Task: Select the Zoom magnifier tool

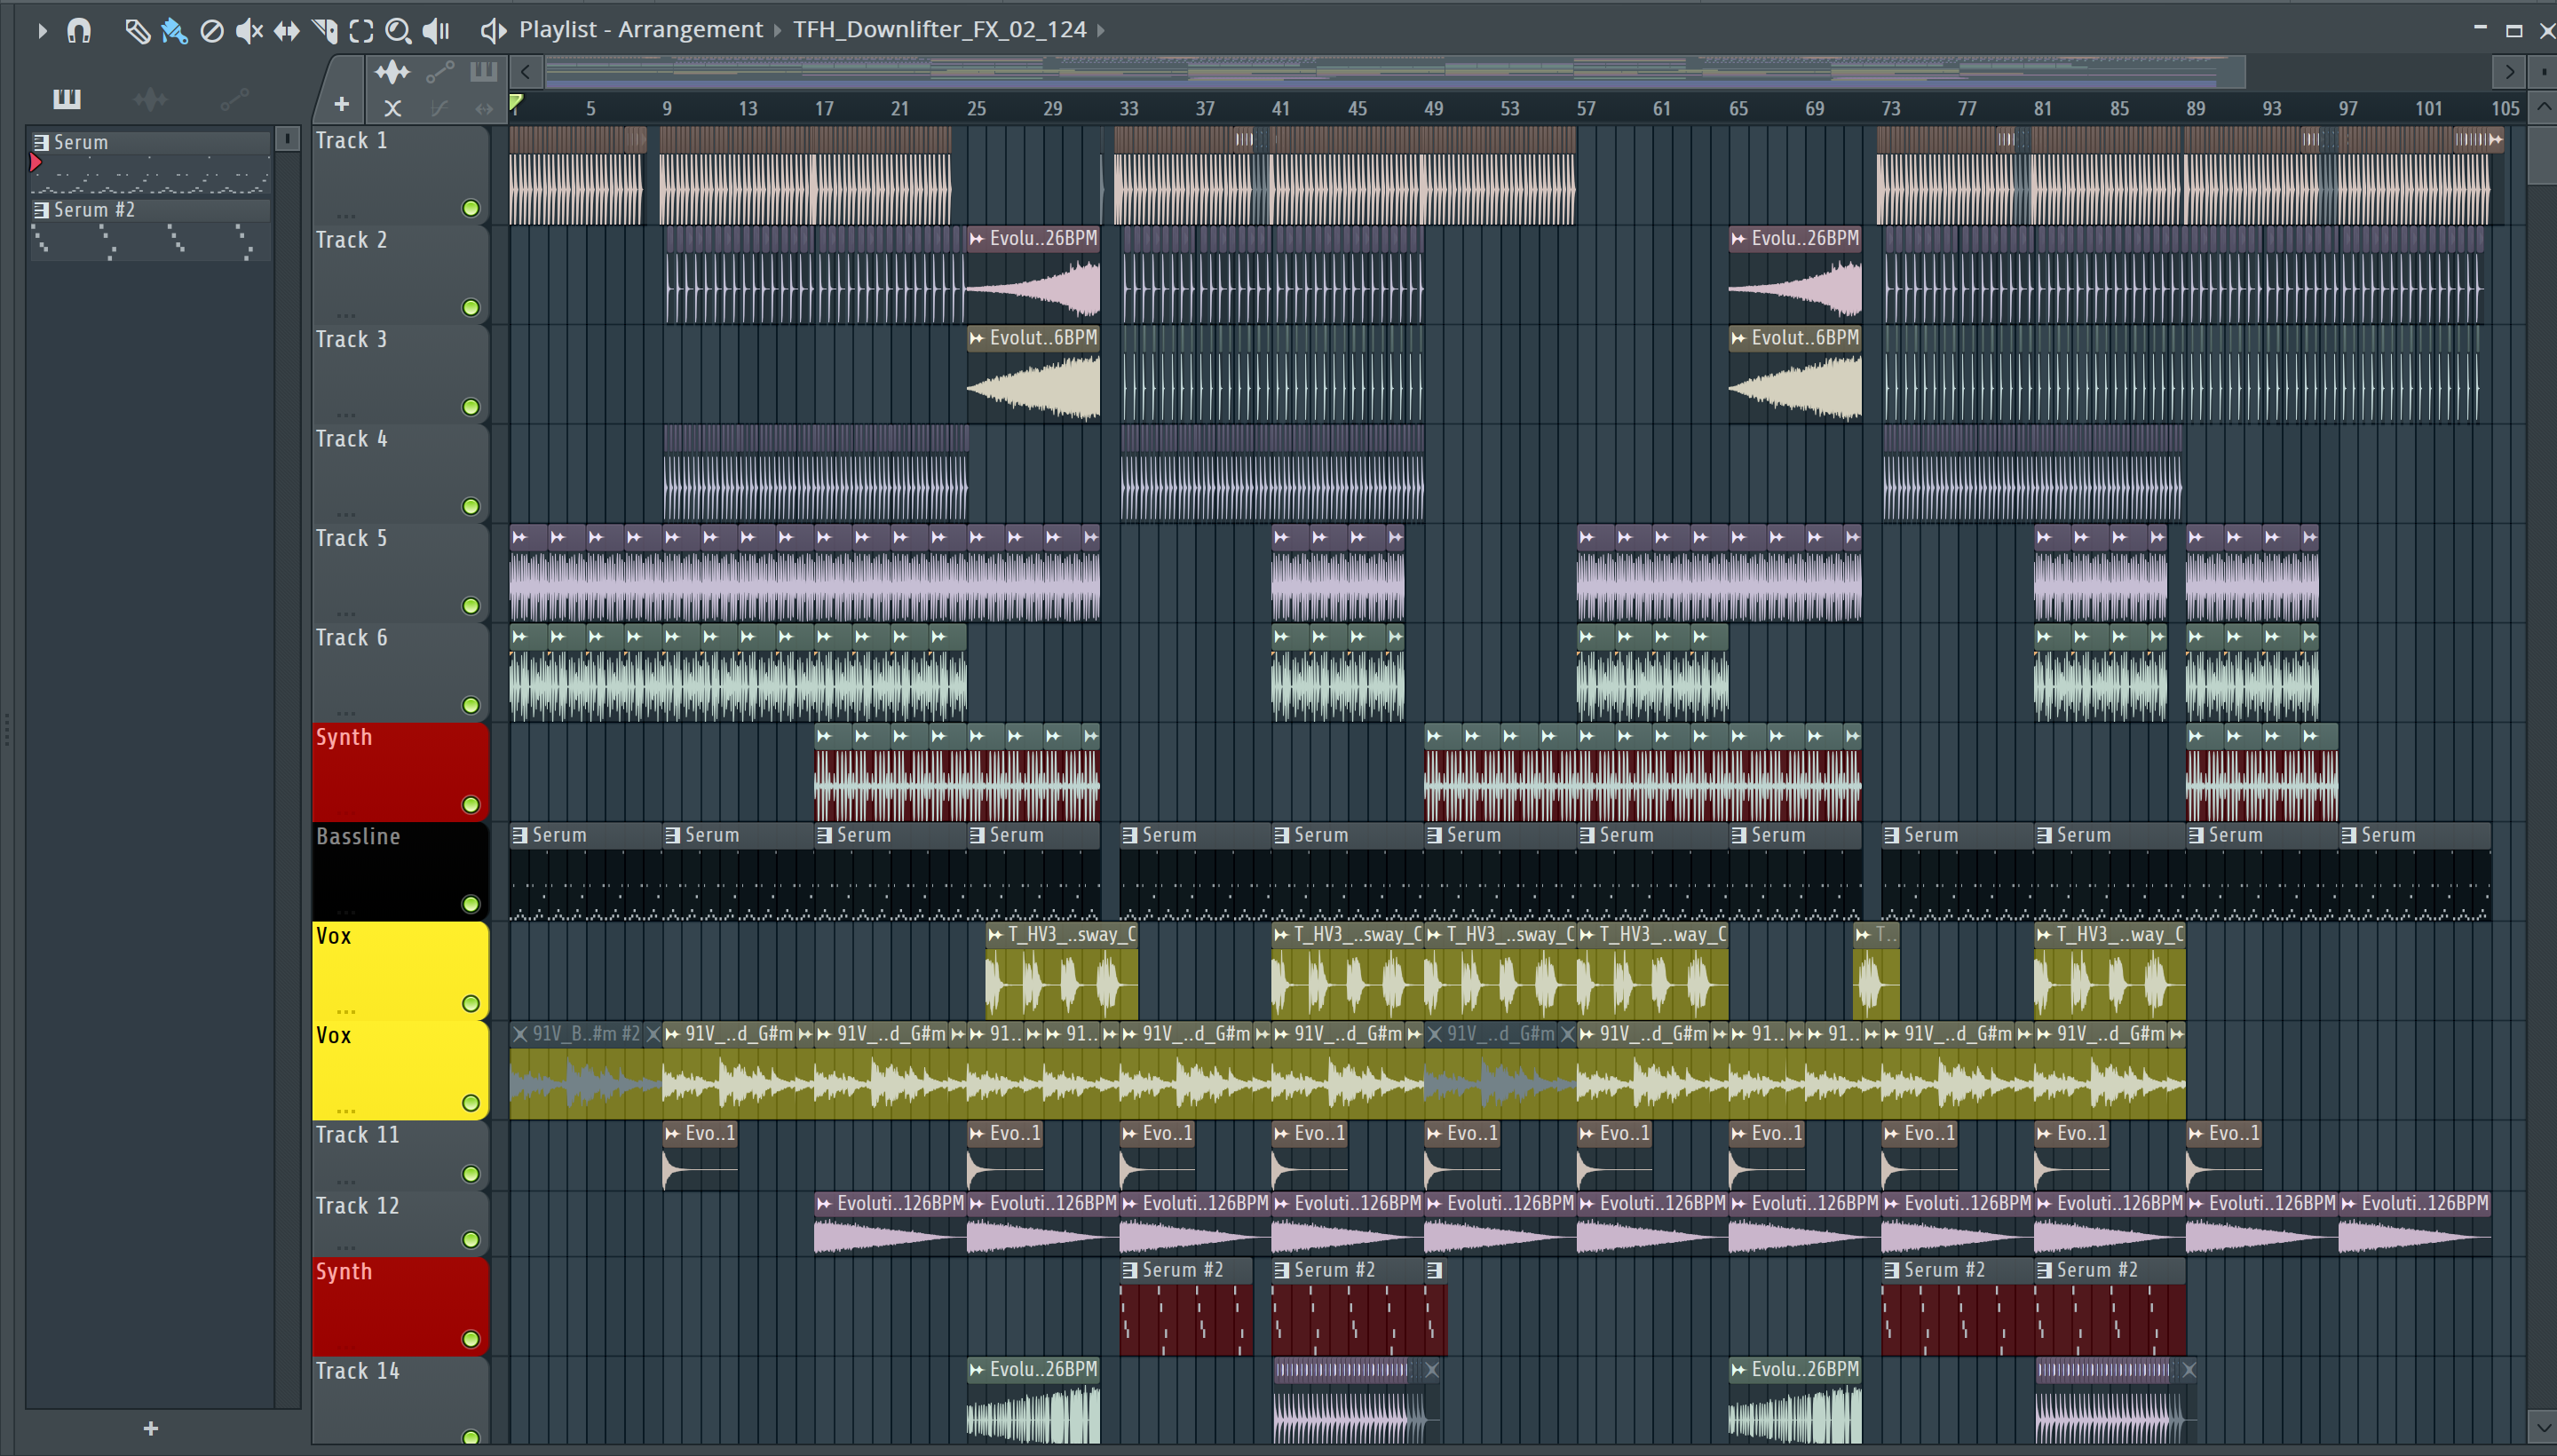Action: pos(398,31)
